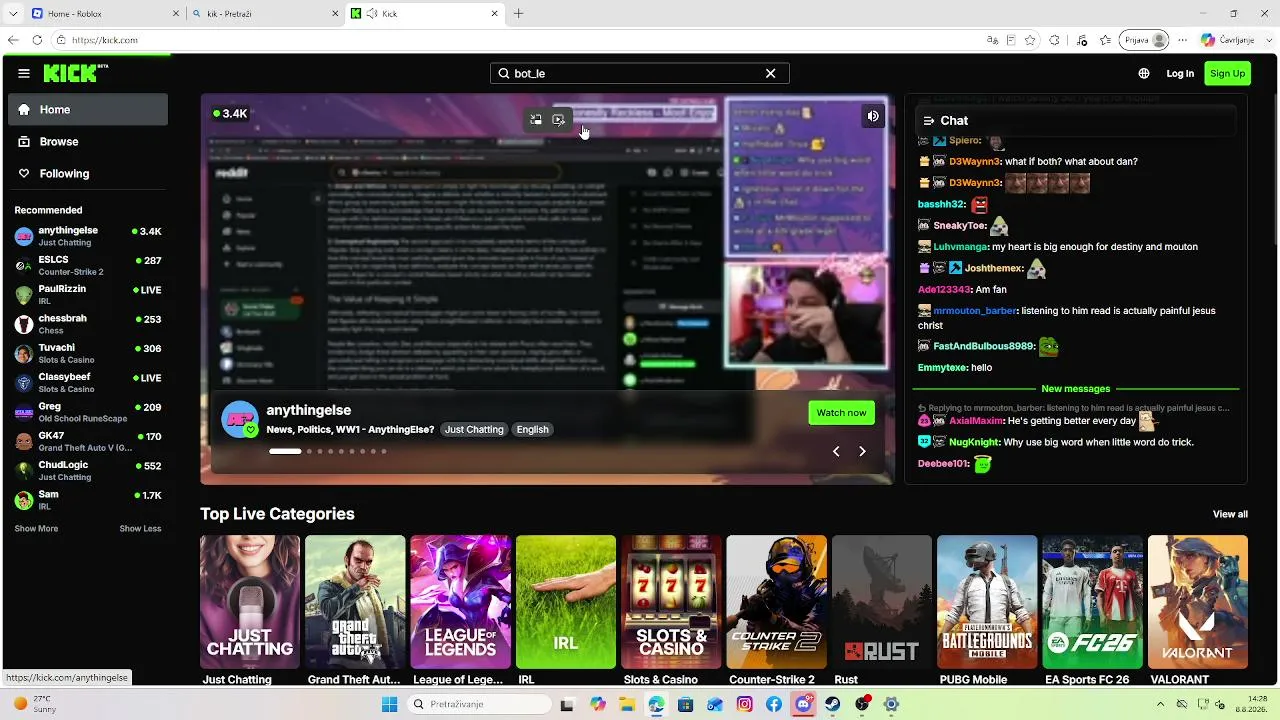Select the Just Chatting stream tag
1280x720 pixels.
pyautogui.click(x=474, y=429)
